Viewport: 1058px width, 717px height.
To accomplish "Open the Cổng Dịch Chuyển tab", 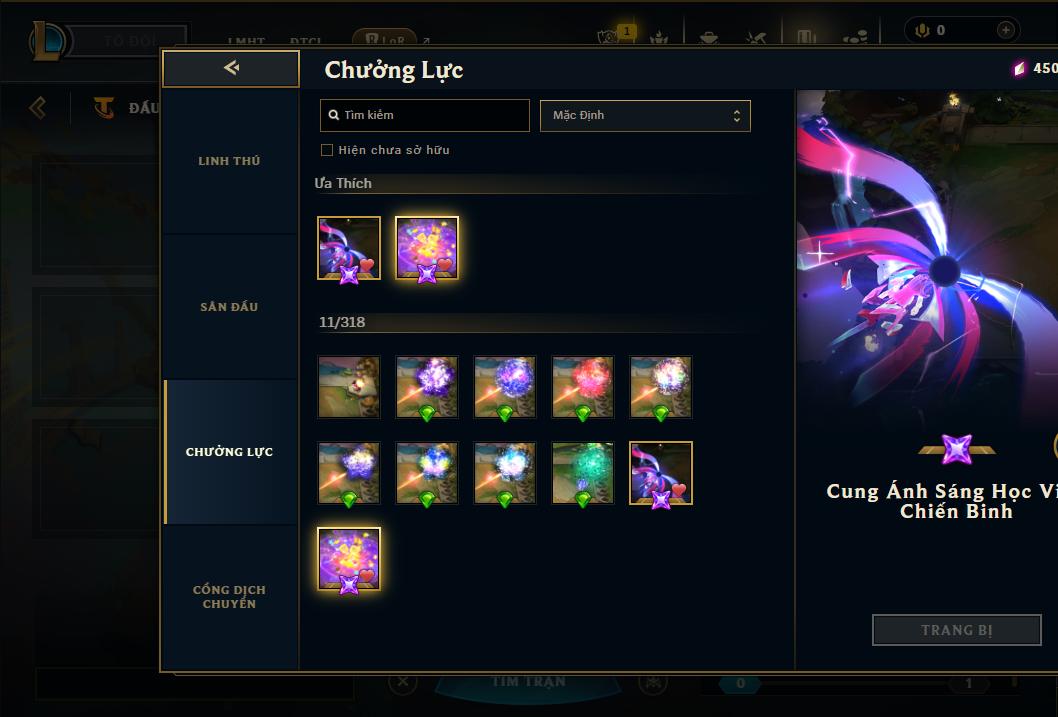I will coord(229,597).
